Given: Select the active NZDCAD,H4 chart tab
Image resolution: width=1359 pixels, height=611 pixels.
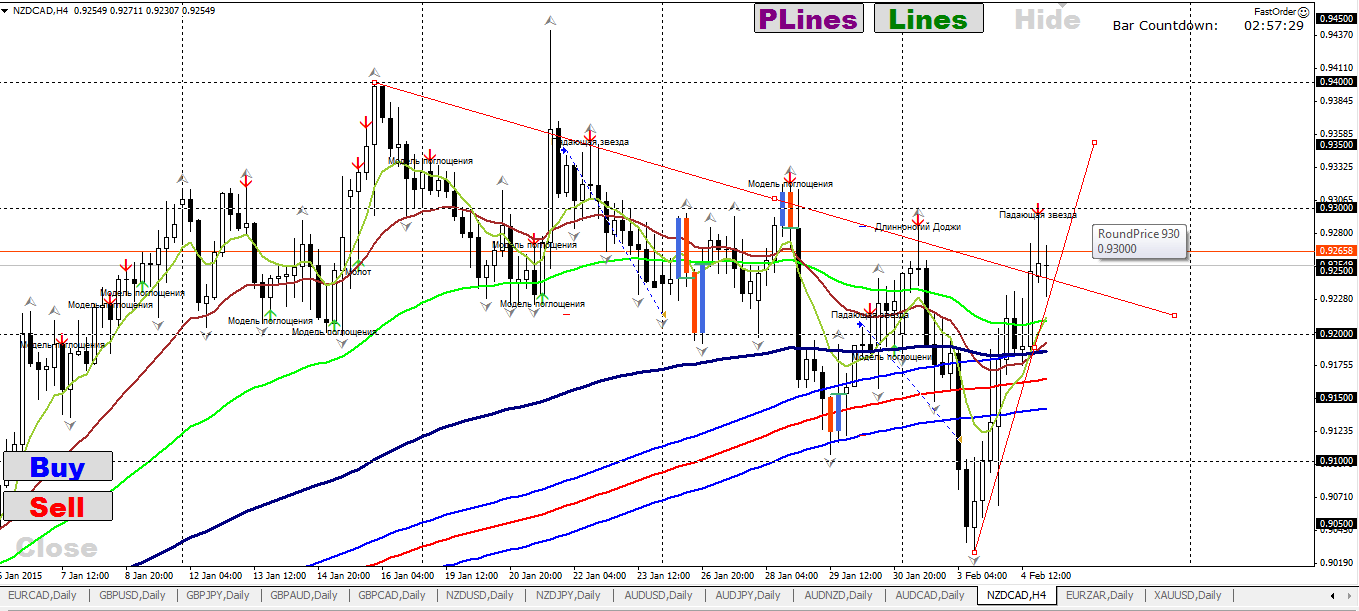Looking at the screenshot, I should tap(1016, 595).
